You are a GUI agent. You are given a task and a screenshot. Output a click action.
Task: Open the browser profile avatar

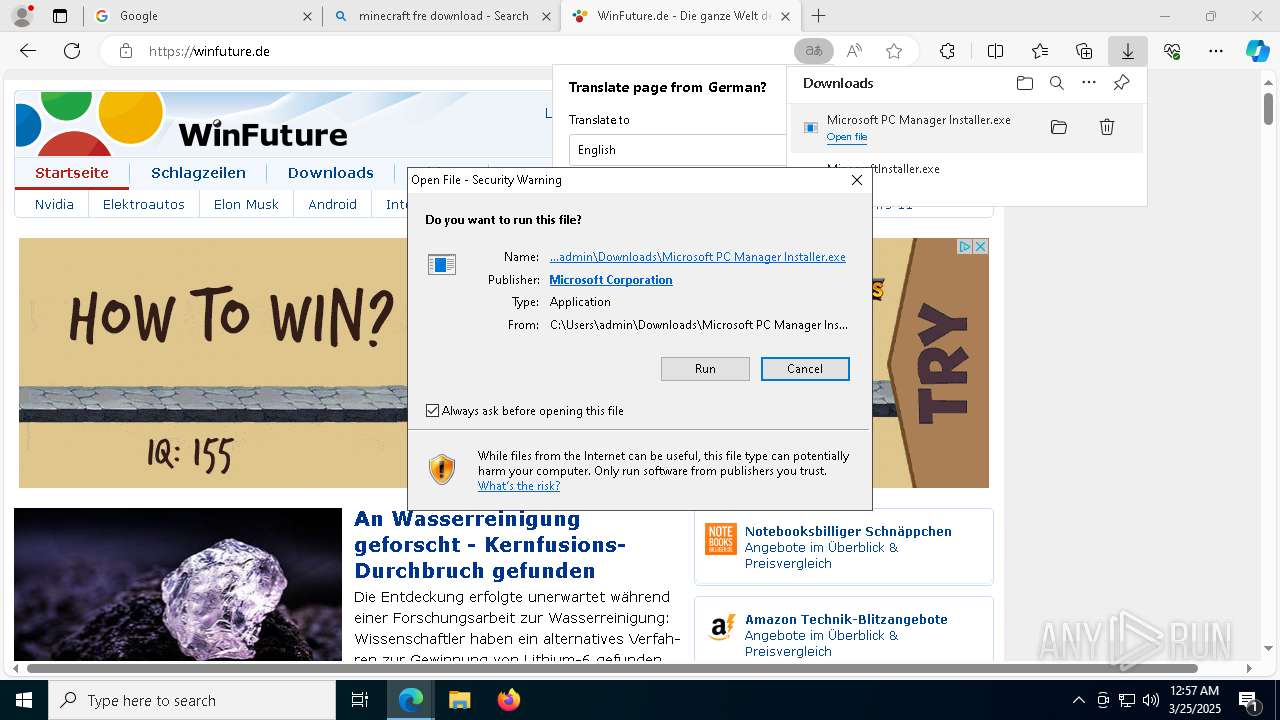point(22,16)
